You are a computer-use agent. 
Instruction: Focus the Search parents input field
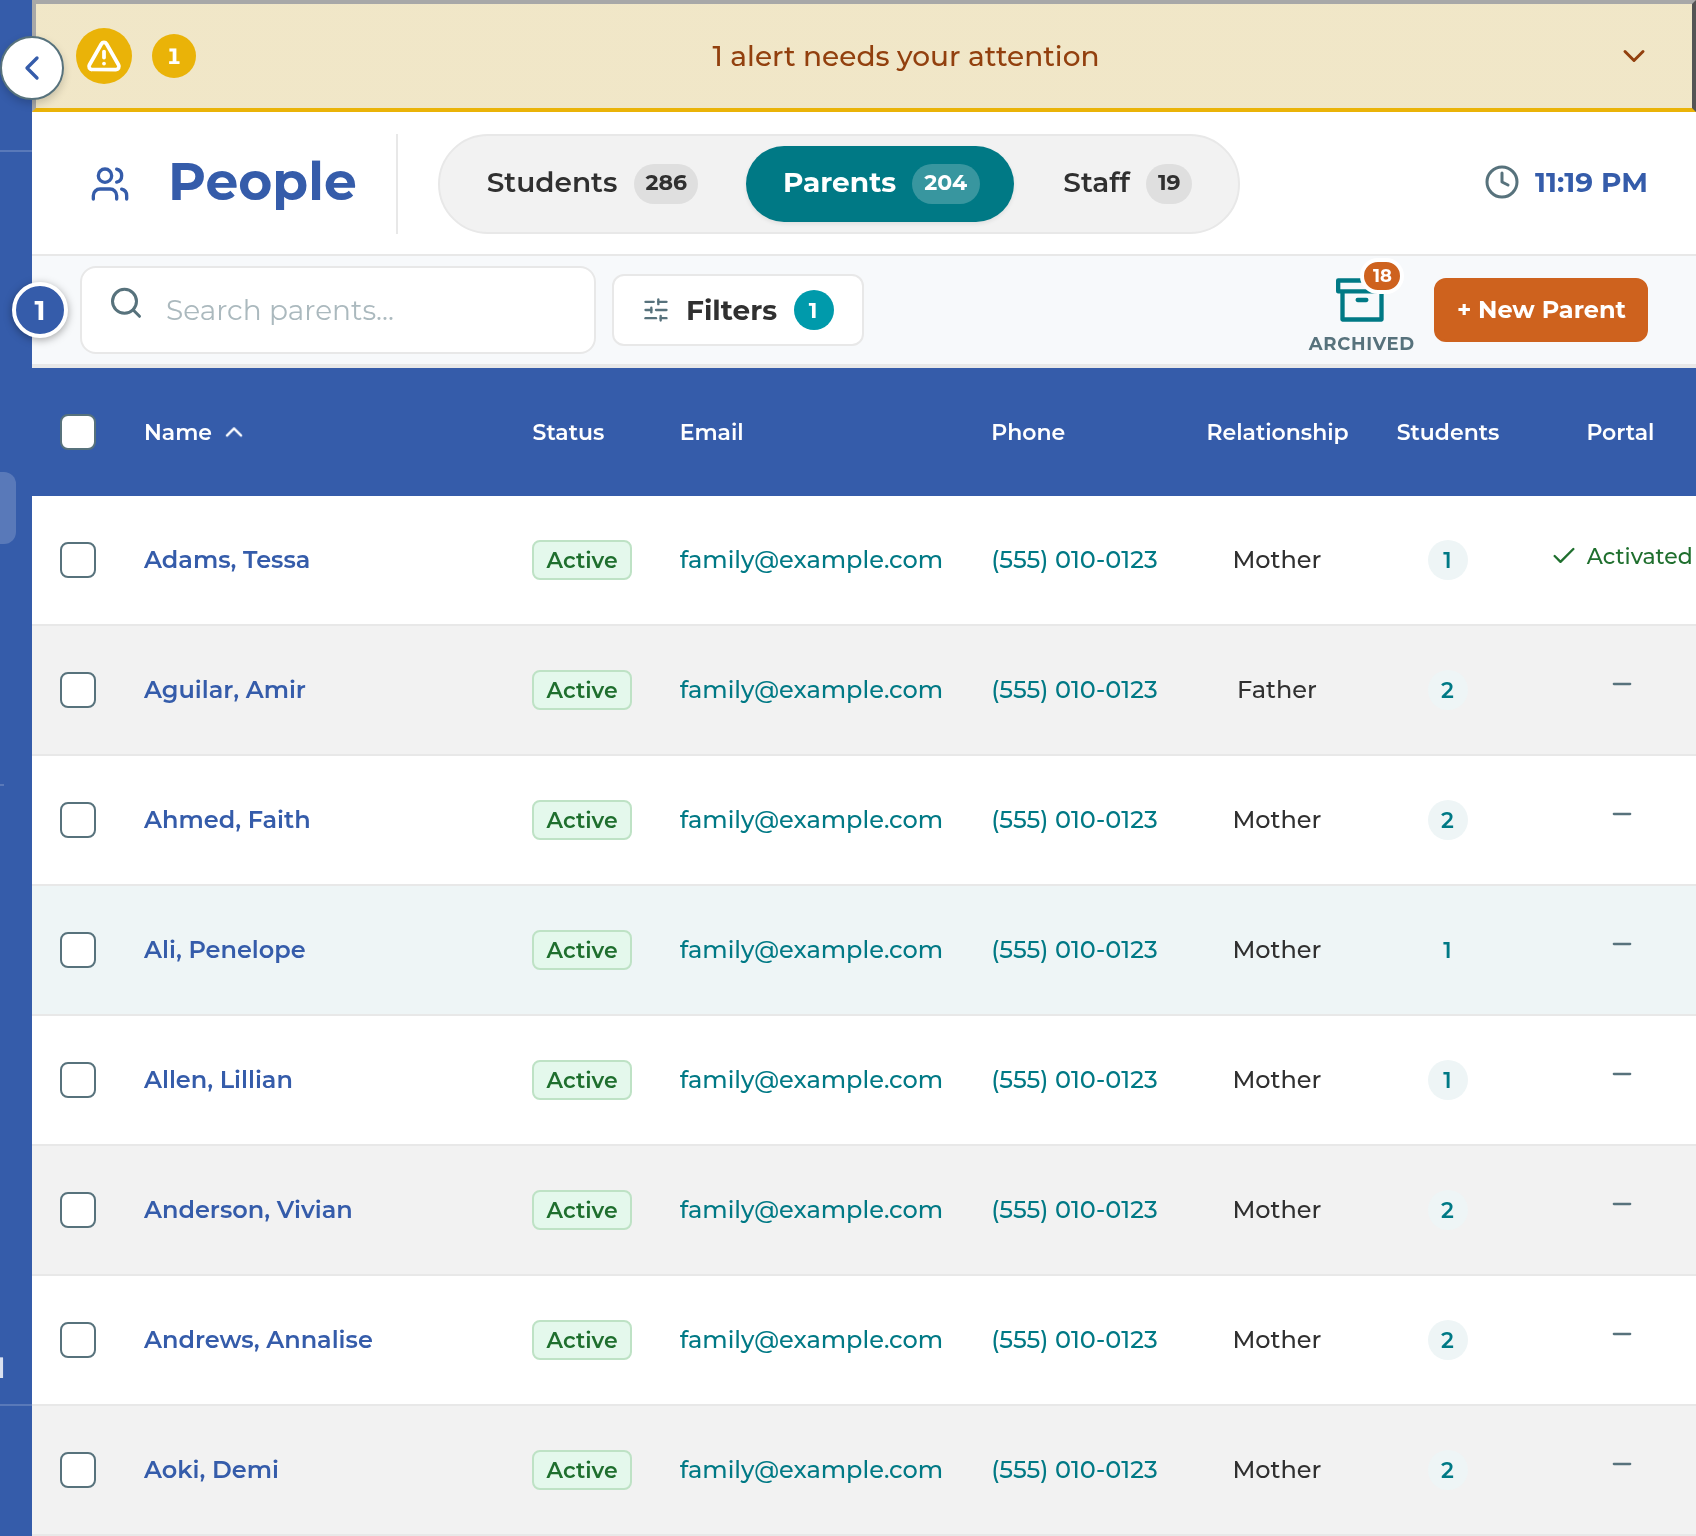coord(338,310)
